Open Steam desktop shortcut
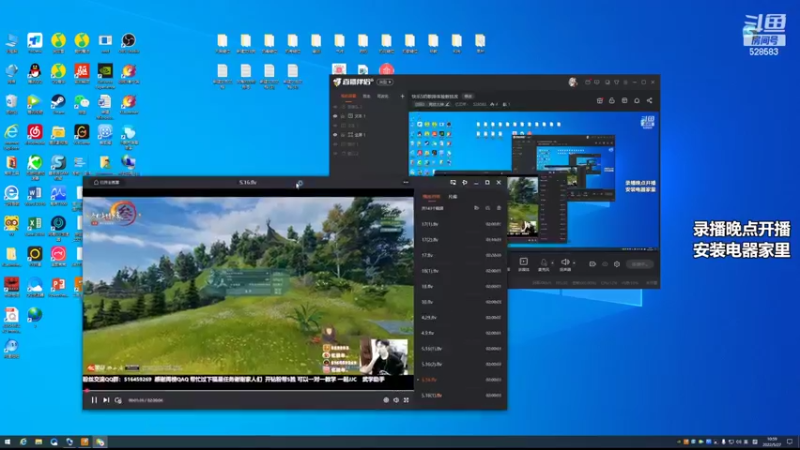The width and height of the screenshot is (800, 450). (x=58, y=104)
